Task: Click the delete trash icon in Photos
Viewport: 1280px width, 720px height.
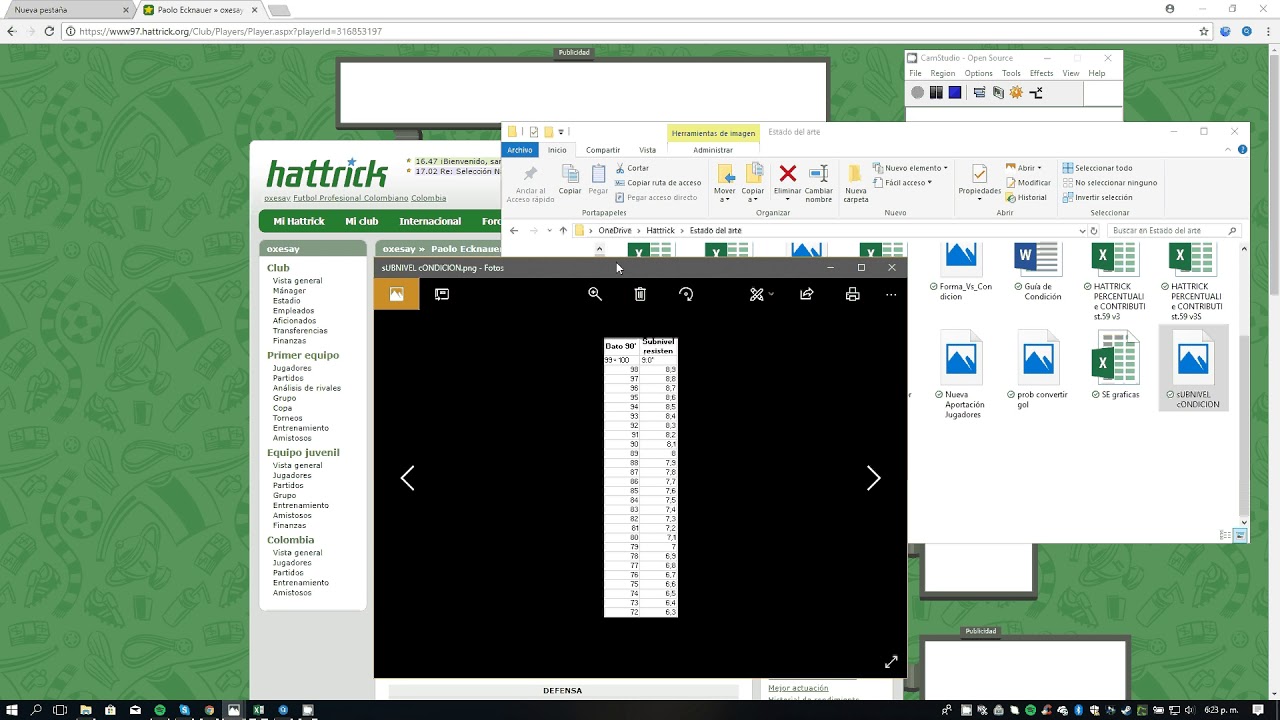Action: point(640,294)
